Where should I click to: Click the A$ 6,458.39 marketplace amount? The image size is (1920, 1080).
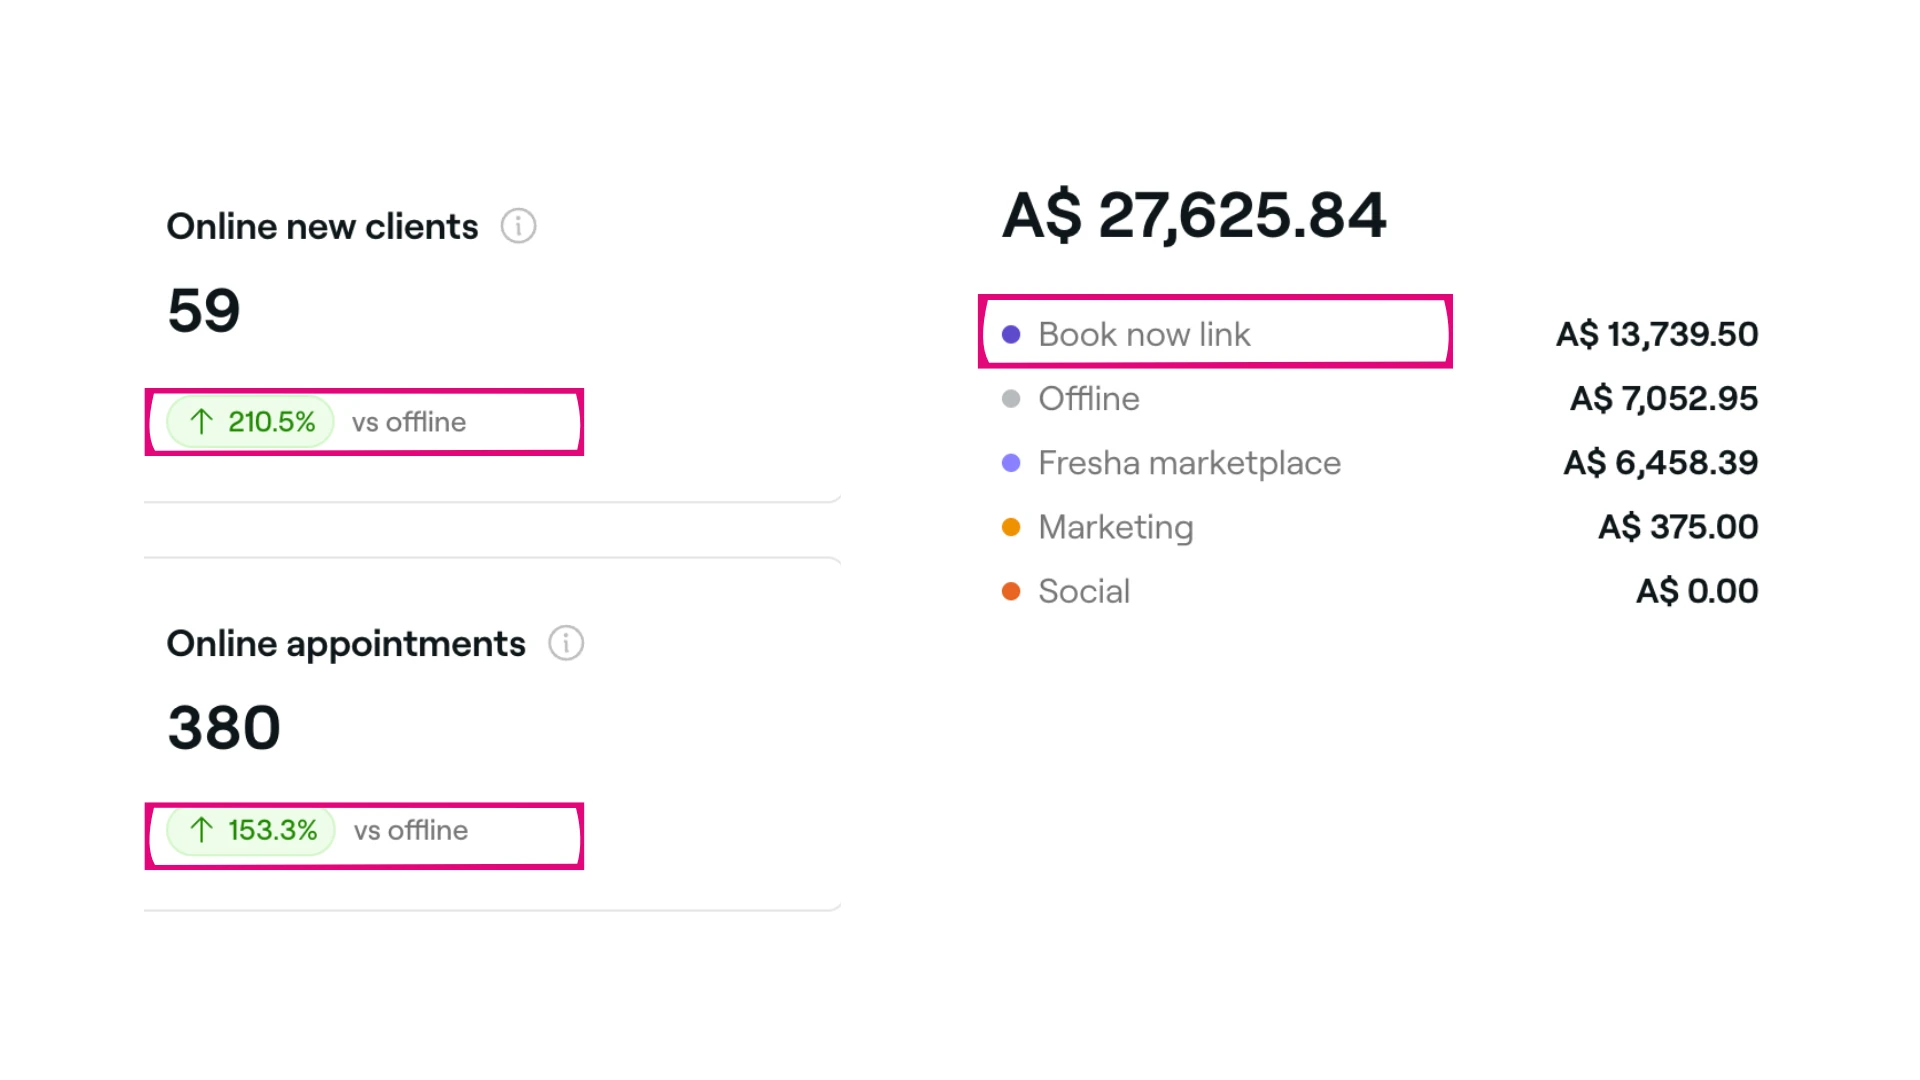point(1660,463)
